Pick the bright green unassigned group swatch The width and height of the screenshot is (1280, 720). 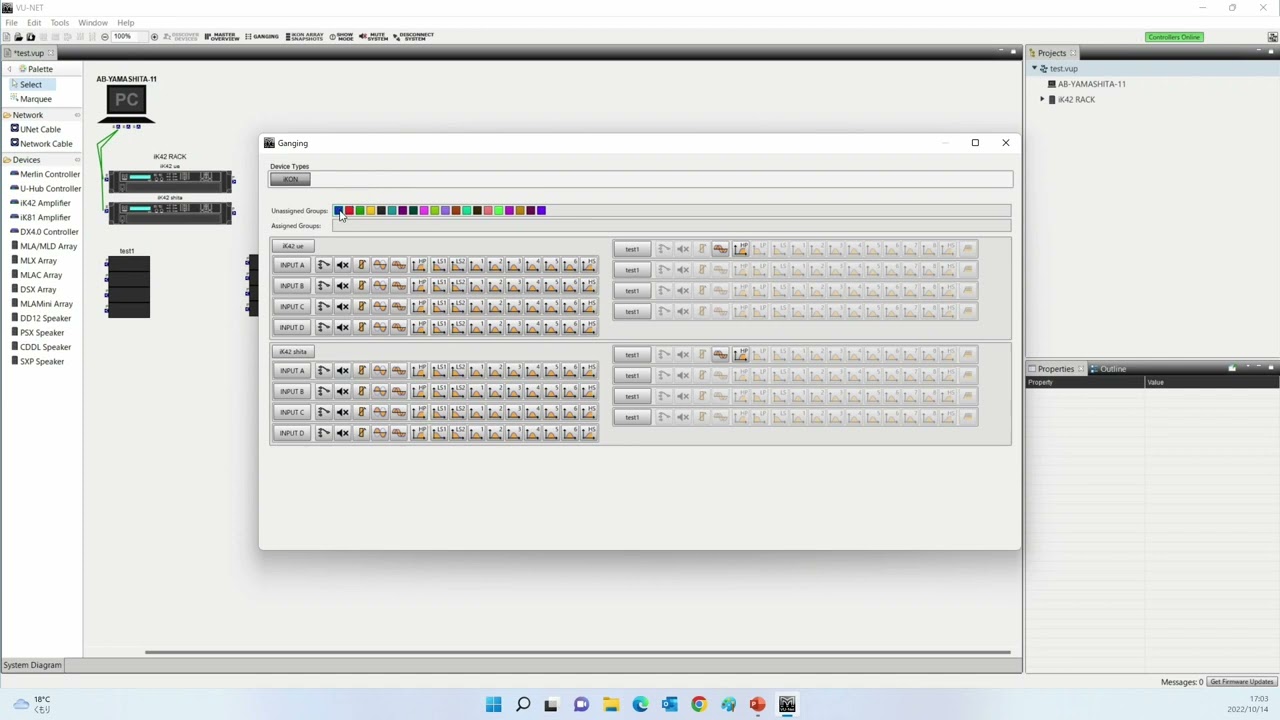click(x=498, y=210)
